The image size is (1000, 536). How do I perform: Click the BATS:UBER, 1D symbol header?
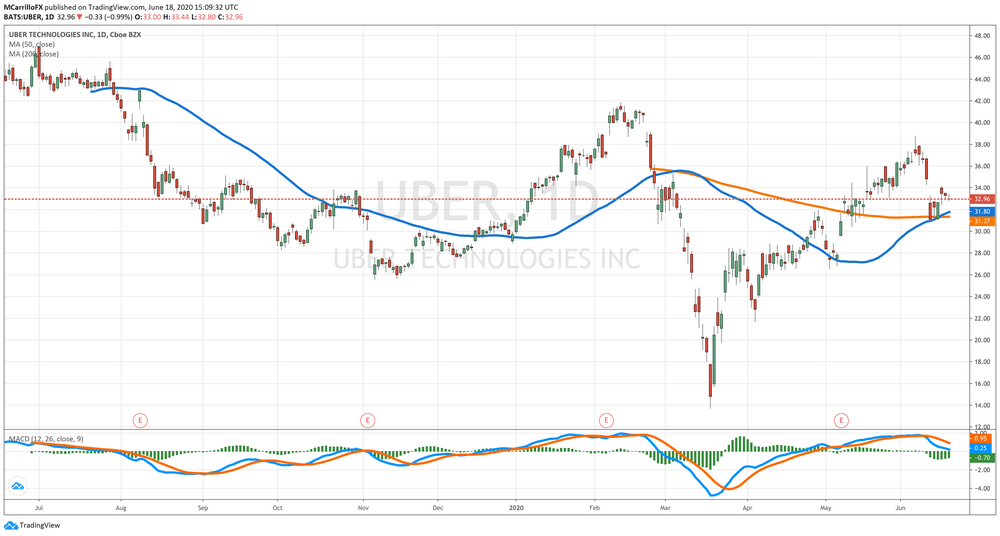(31, 16)
